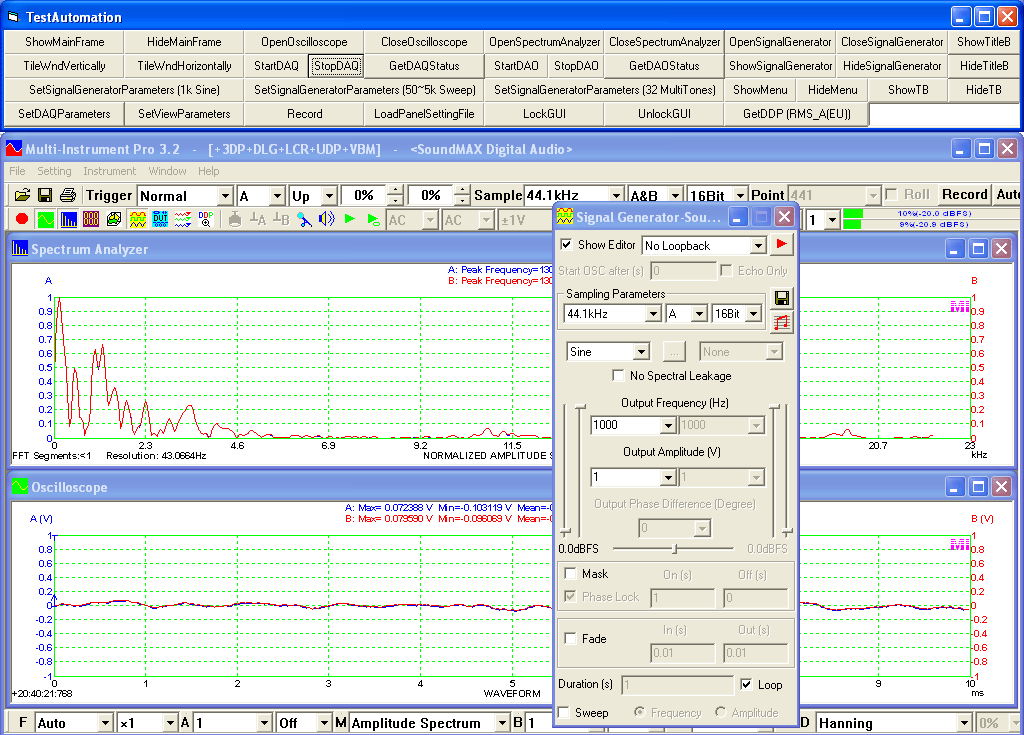The width and height of the screenshot is (1024, 735).
Task: Open the No Loopback dropdown
Action: click(757, 246)
